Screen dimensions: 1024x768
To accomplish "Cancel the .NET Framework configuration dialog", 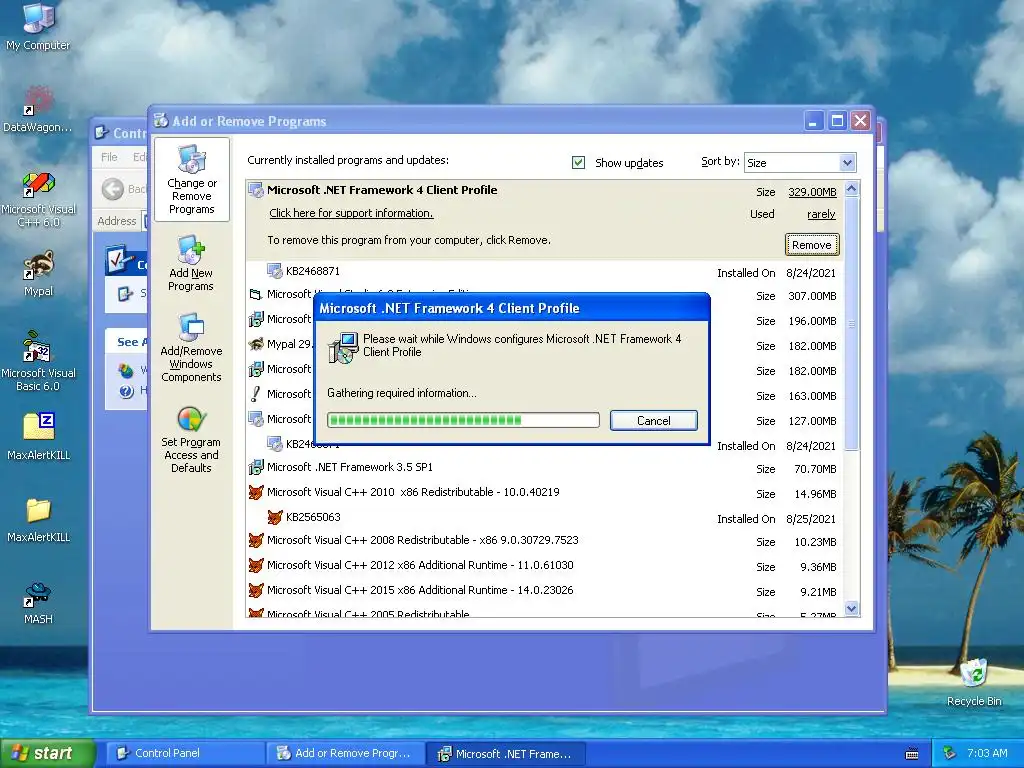I will coord(654,421).
